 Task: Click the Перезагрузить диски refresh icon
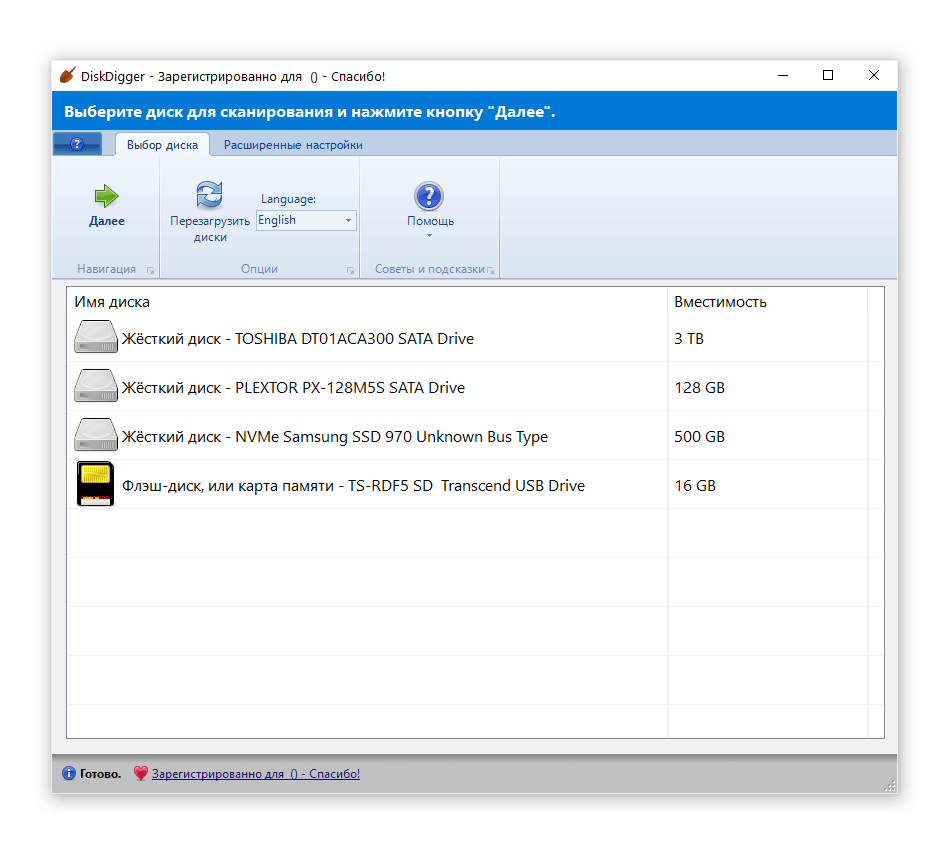pos(209,194)
